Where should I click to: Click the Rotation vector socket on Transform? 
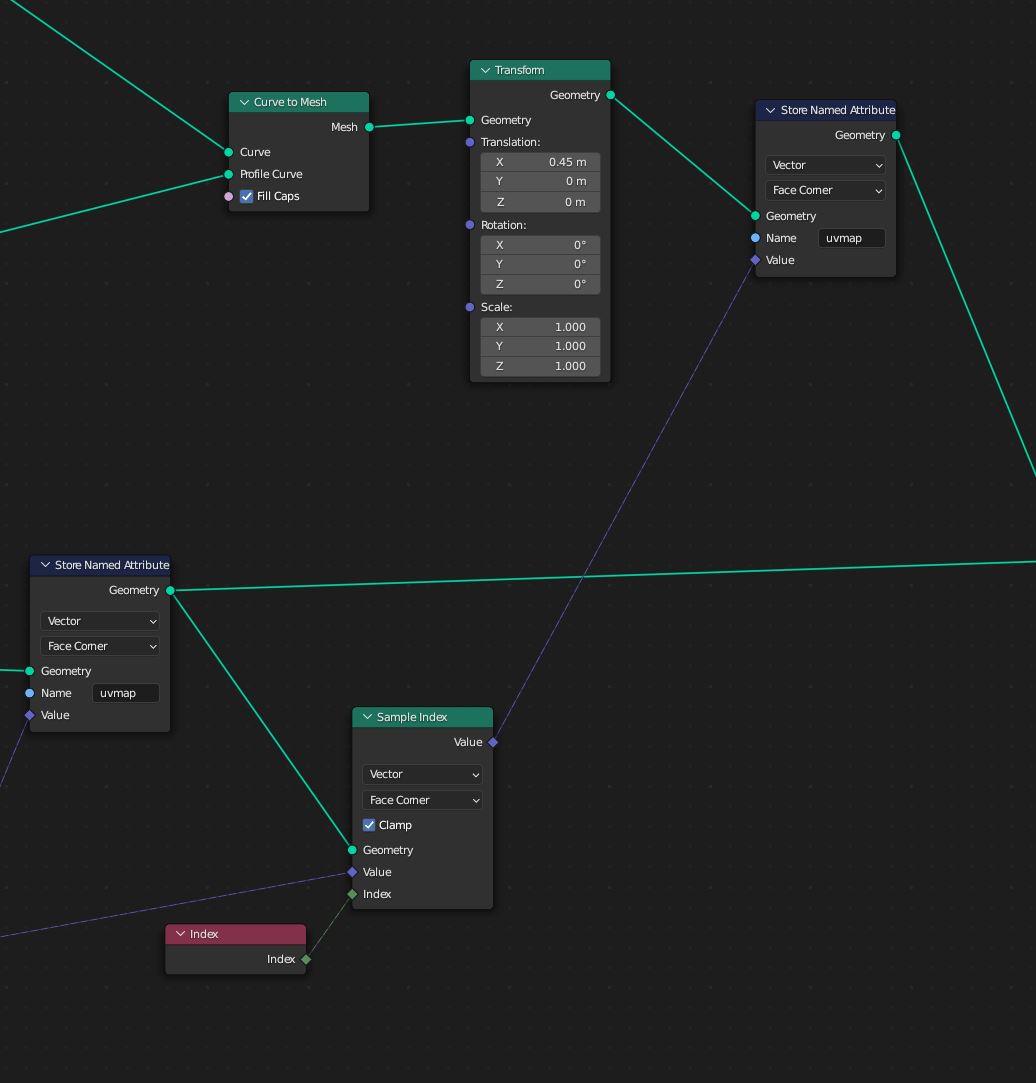point(470,225)
